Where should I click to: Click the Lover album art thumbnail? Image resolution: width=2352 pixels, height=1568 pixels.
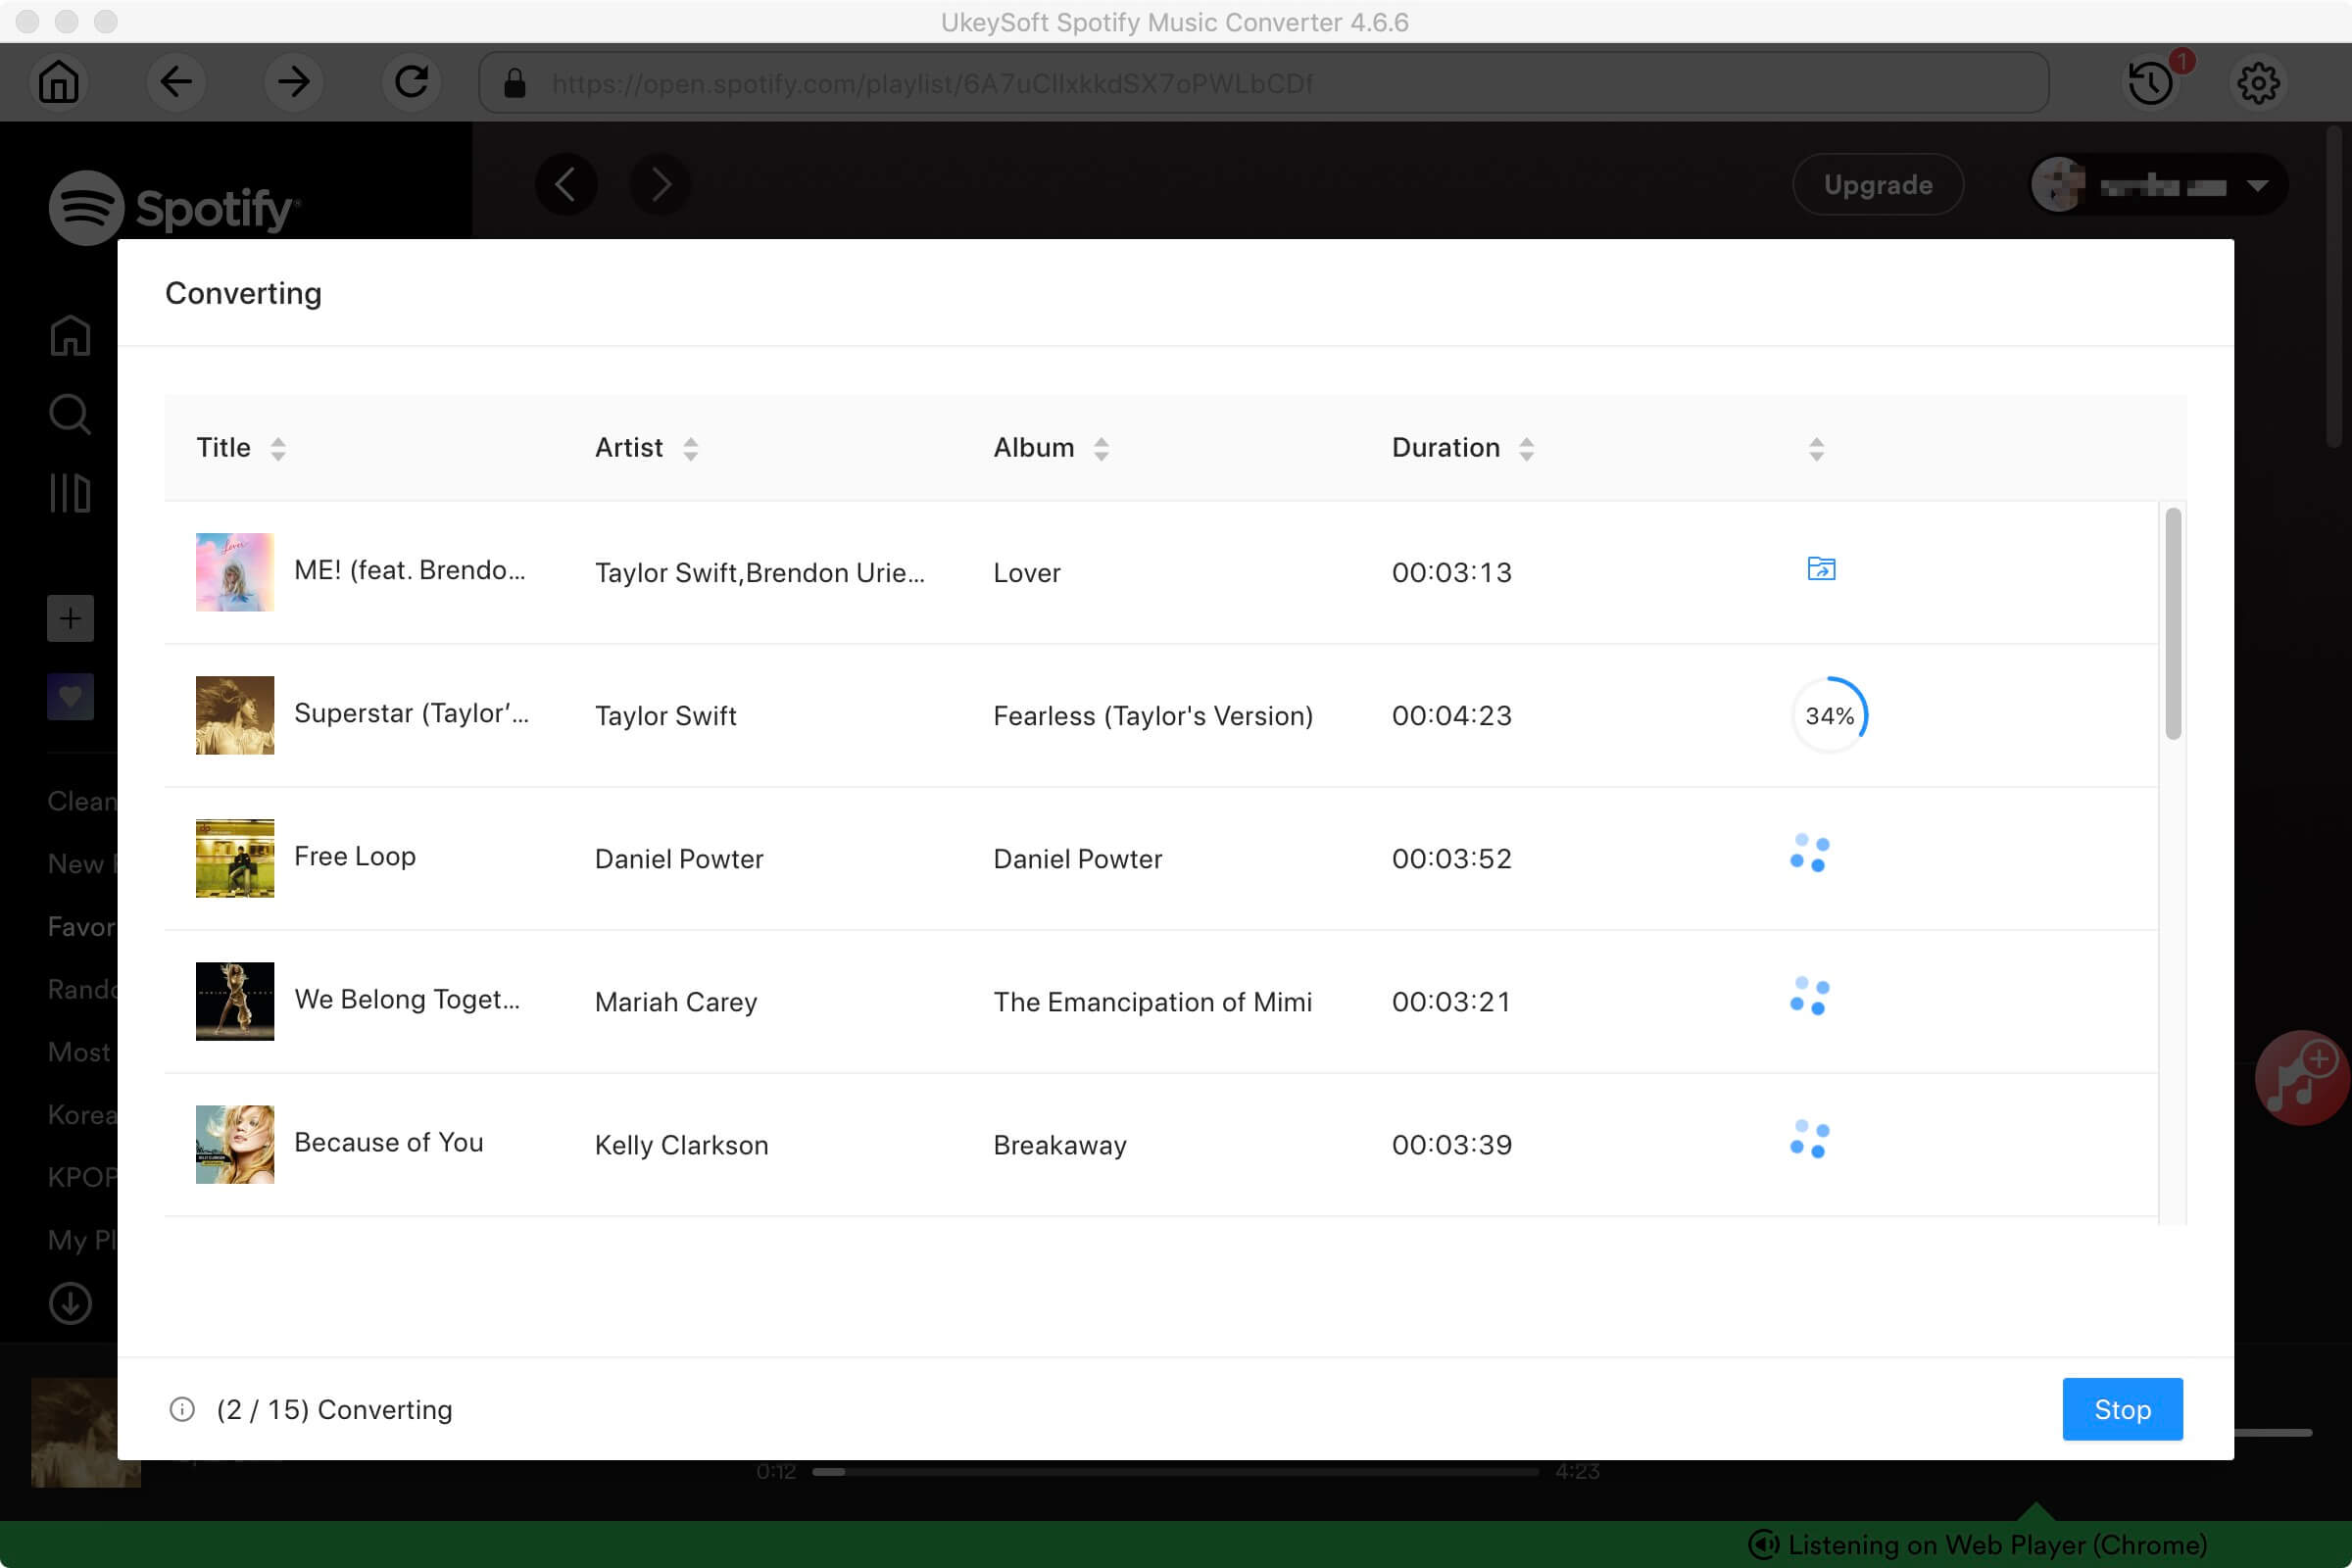pos(233,570)
